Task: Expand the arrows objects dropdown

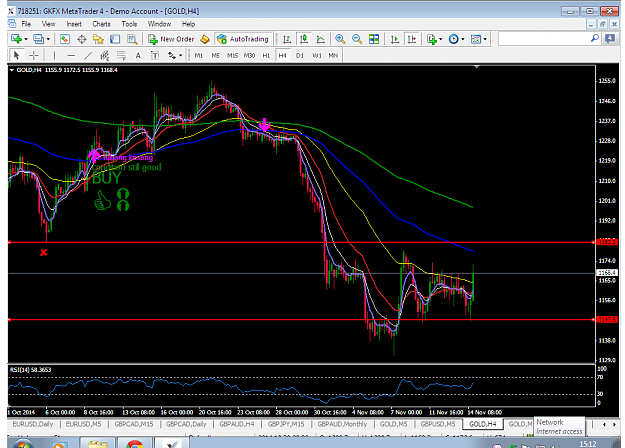Action: point(181,55)
